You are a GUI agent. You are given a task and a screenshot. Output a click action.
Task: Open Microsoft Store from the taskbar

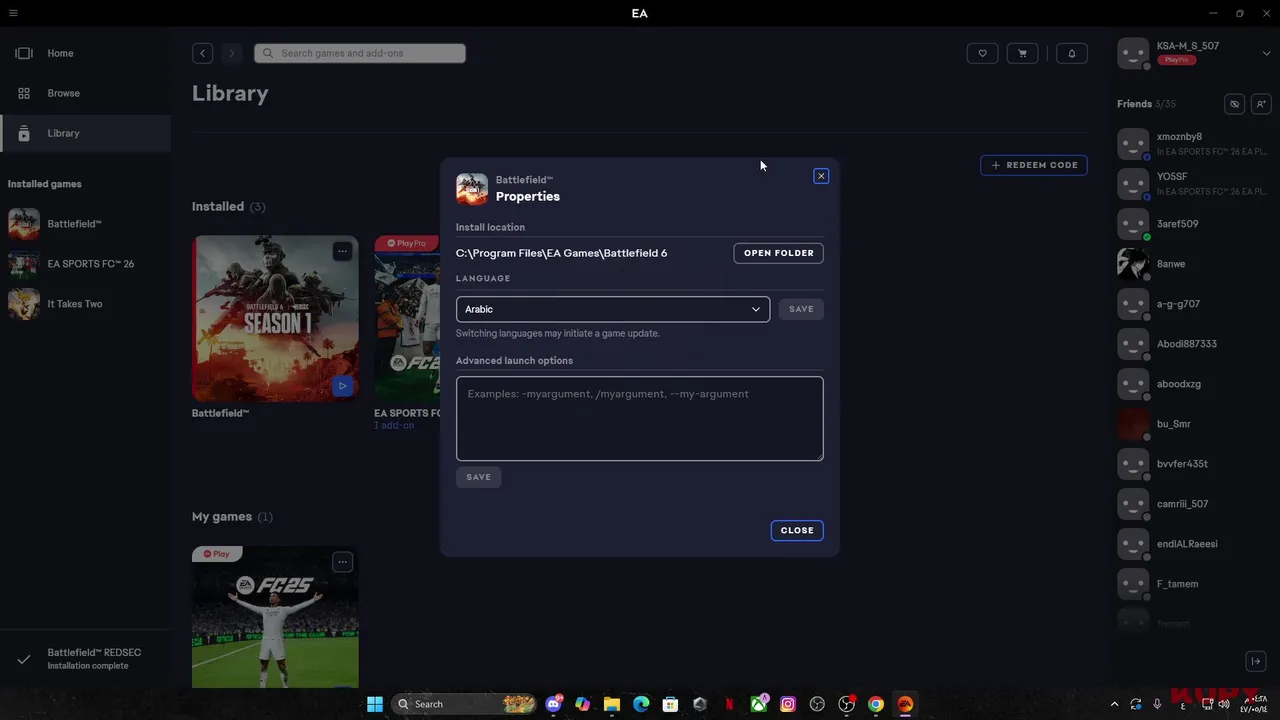670,704
